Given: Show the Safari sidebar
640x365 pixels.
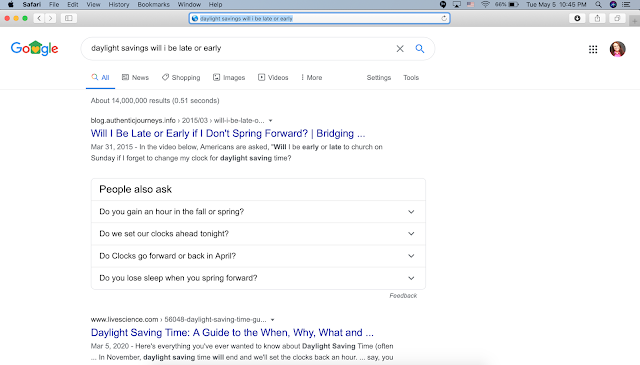Looking at the screenshot, I should pyautogui.click(x=69, y=18).
